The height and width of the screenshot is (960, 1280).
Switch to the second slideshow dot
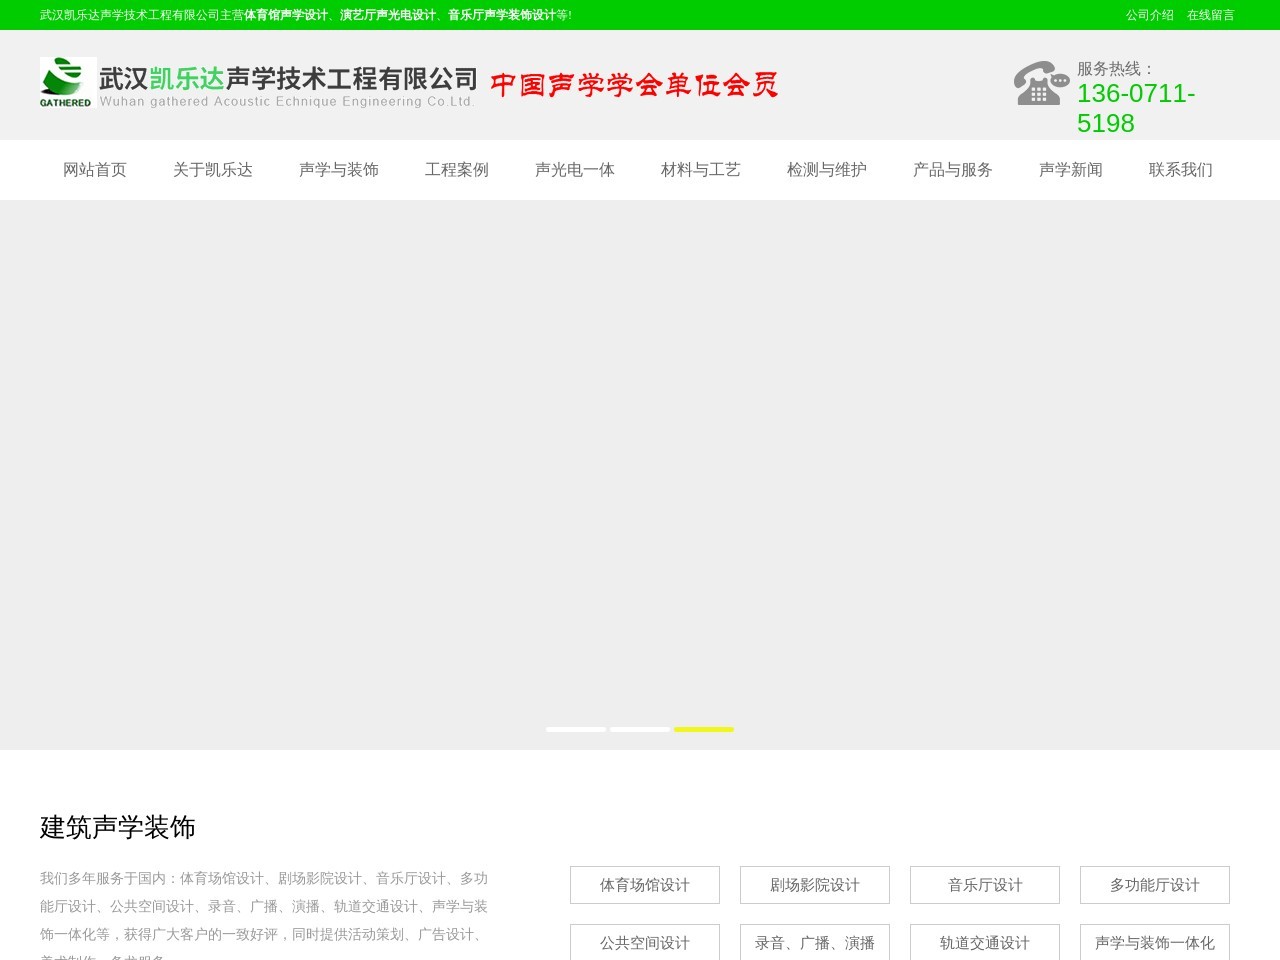pos(640,730)
